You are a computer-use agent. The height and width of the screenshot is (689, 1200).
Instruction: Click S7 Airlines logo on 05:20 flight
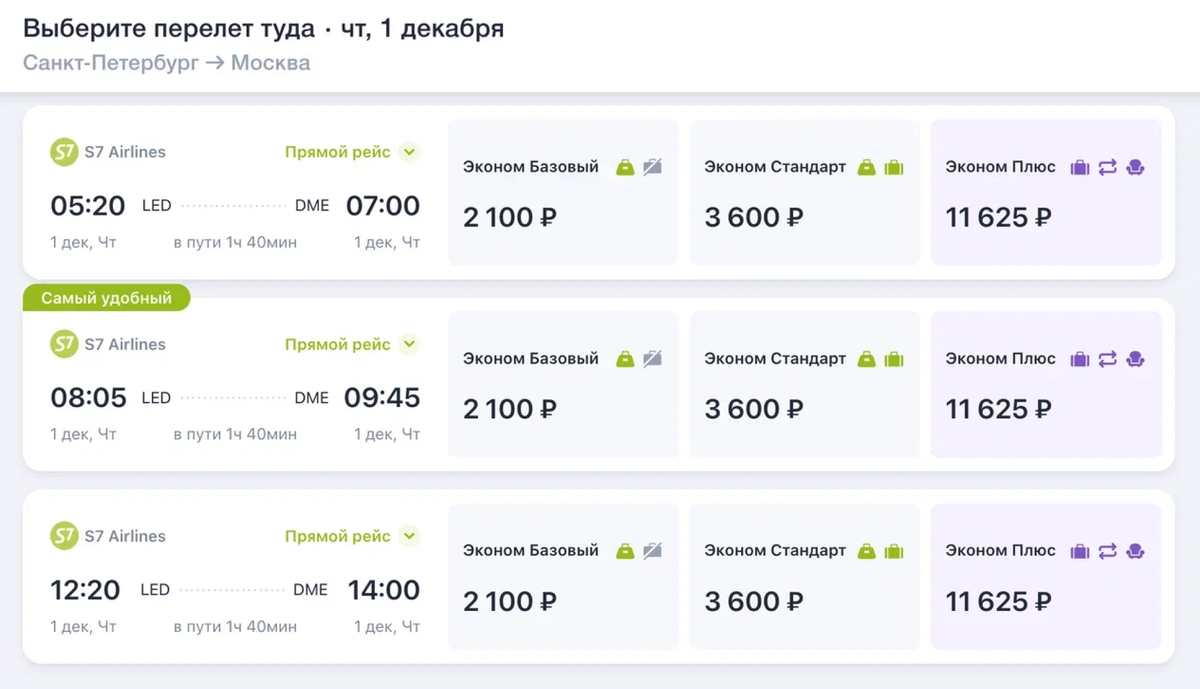point(65,153)
